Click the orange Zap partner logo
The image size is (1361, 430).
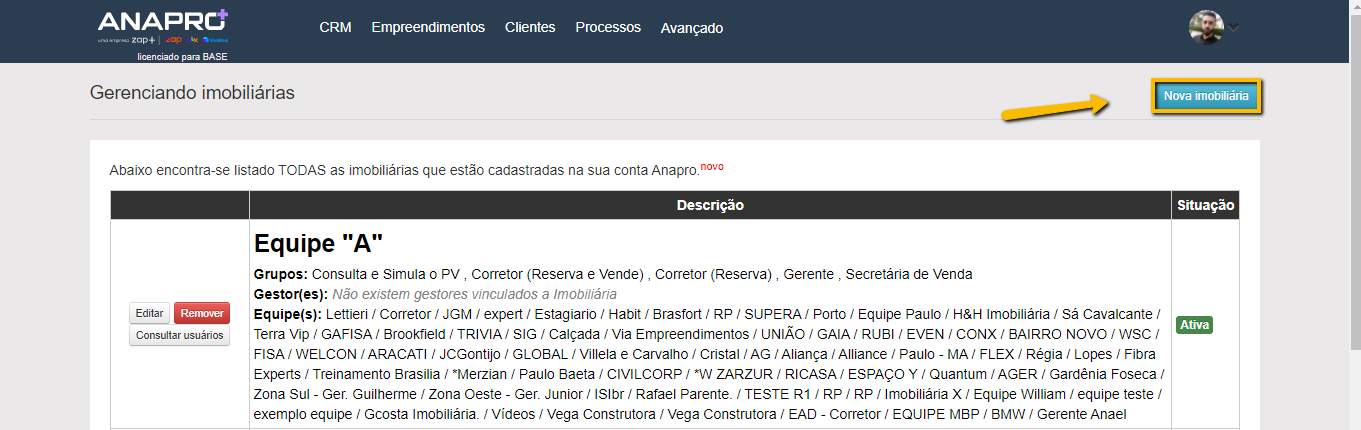click(x=172, y=40)
